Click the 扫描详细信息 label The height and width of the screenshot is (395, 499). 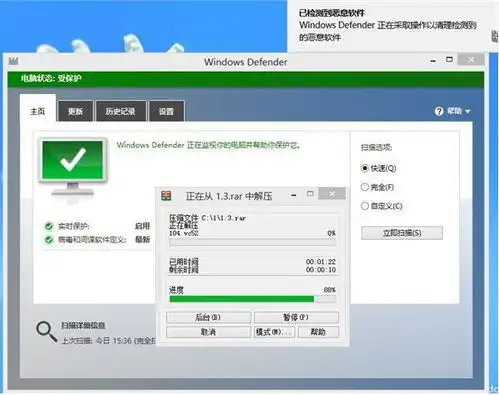83,325
